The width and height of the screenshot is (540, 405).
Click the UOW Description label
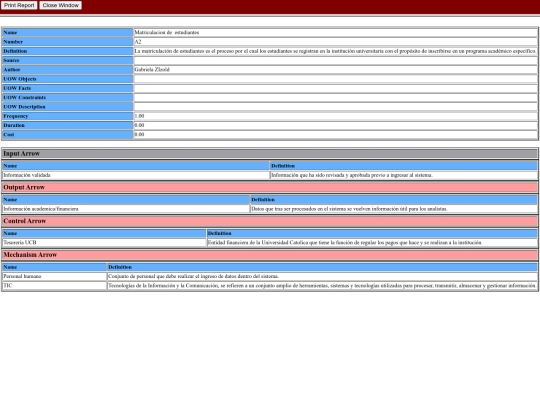point(24,107)
